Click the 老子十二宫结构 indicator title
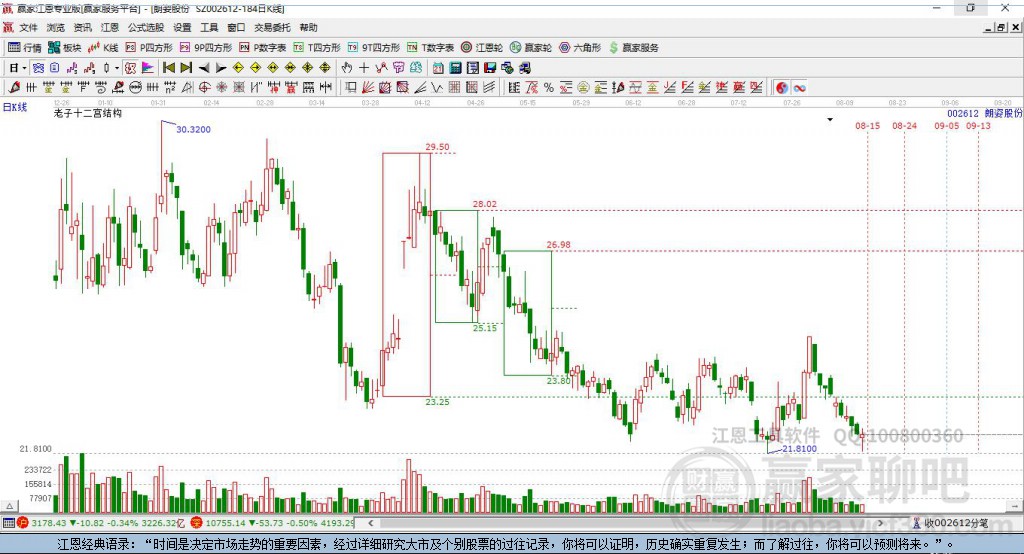This screenshot has width=1024, height=554. (88, 113)
